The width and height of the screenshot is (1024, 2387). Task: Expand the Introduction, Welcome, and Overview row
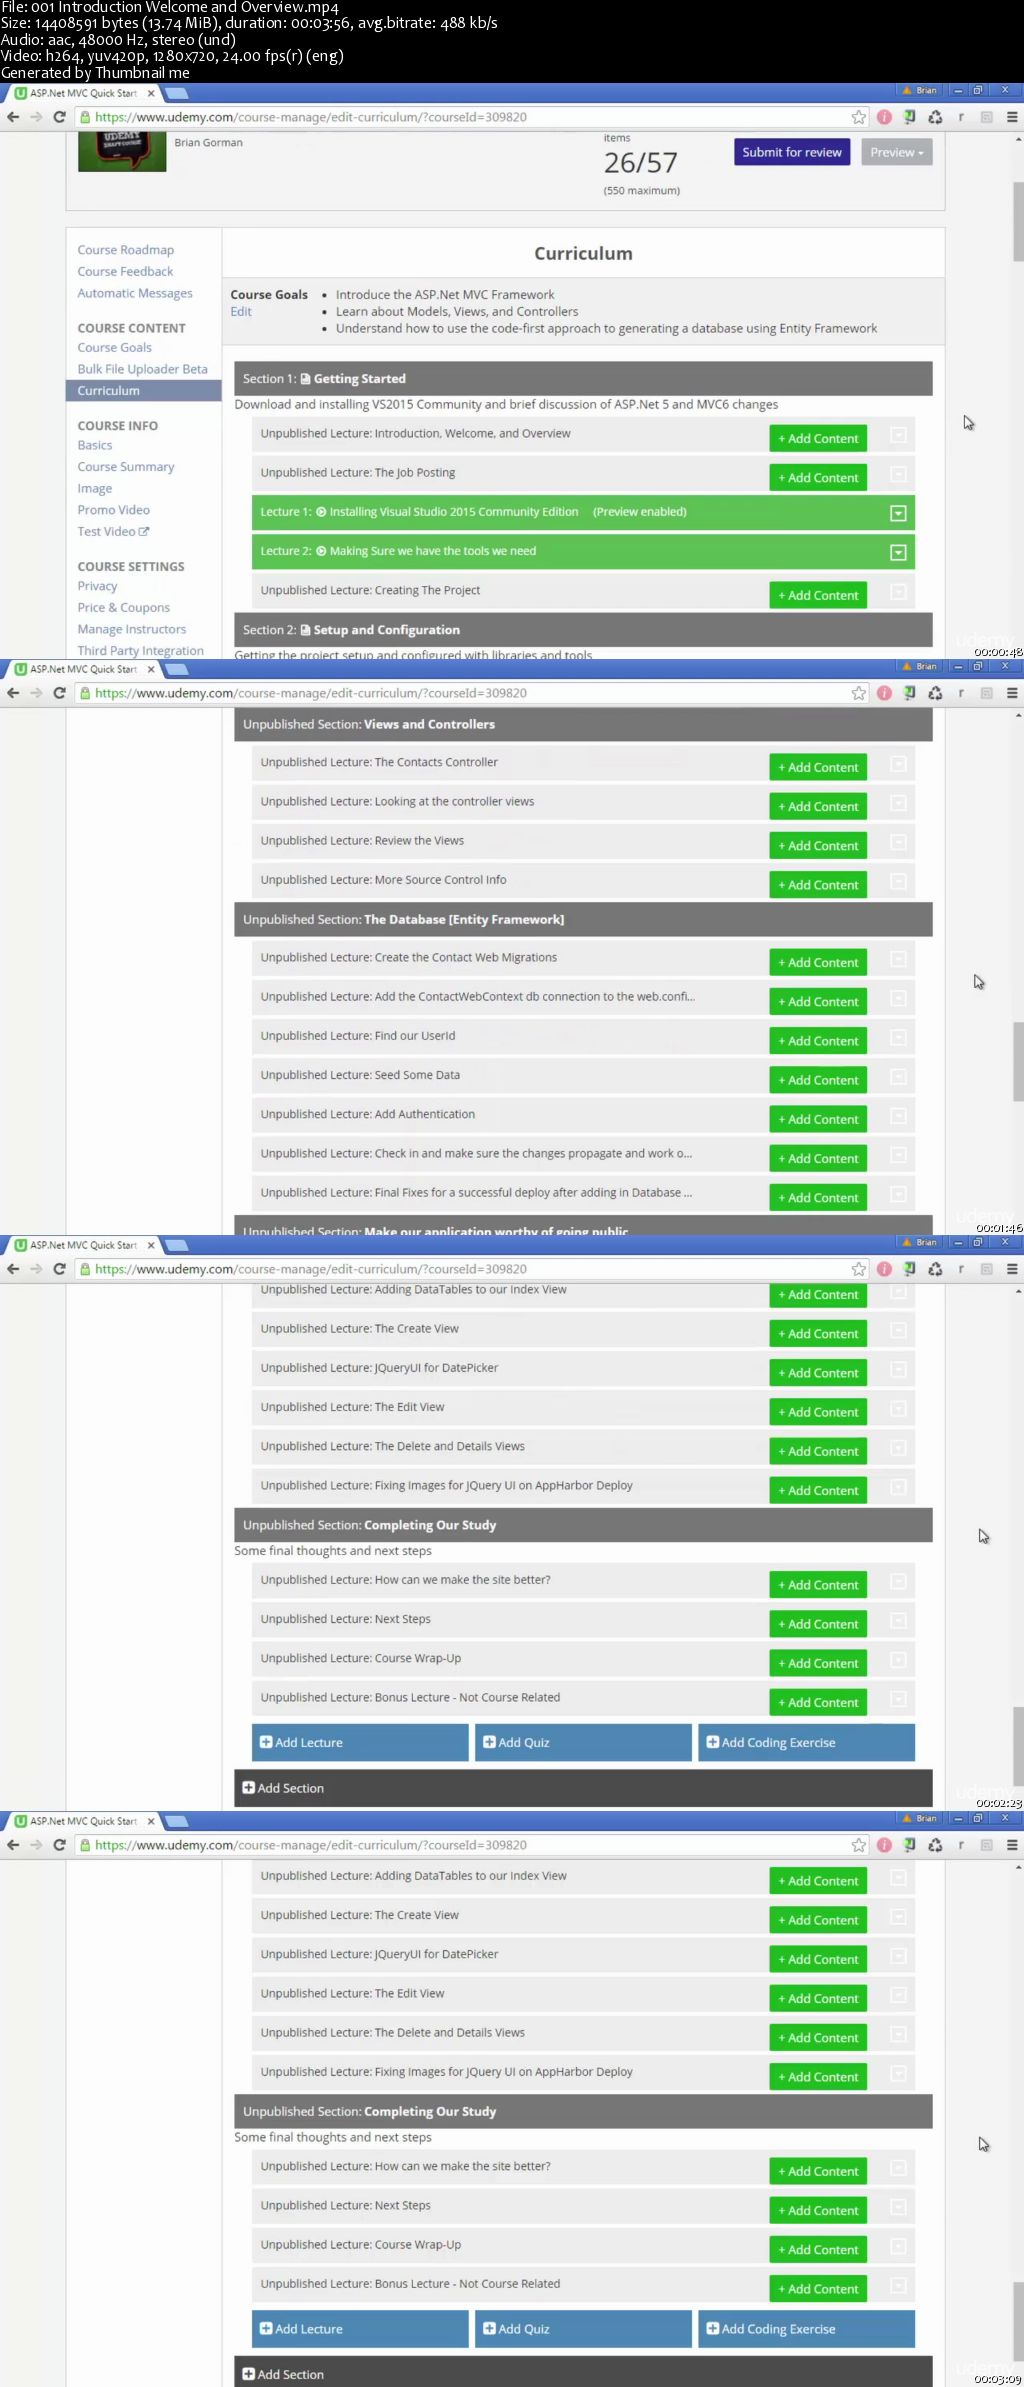pyautogui.click(x=898, y=435)
